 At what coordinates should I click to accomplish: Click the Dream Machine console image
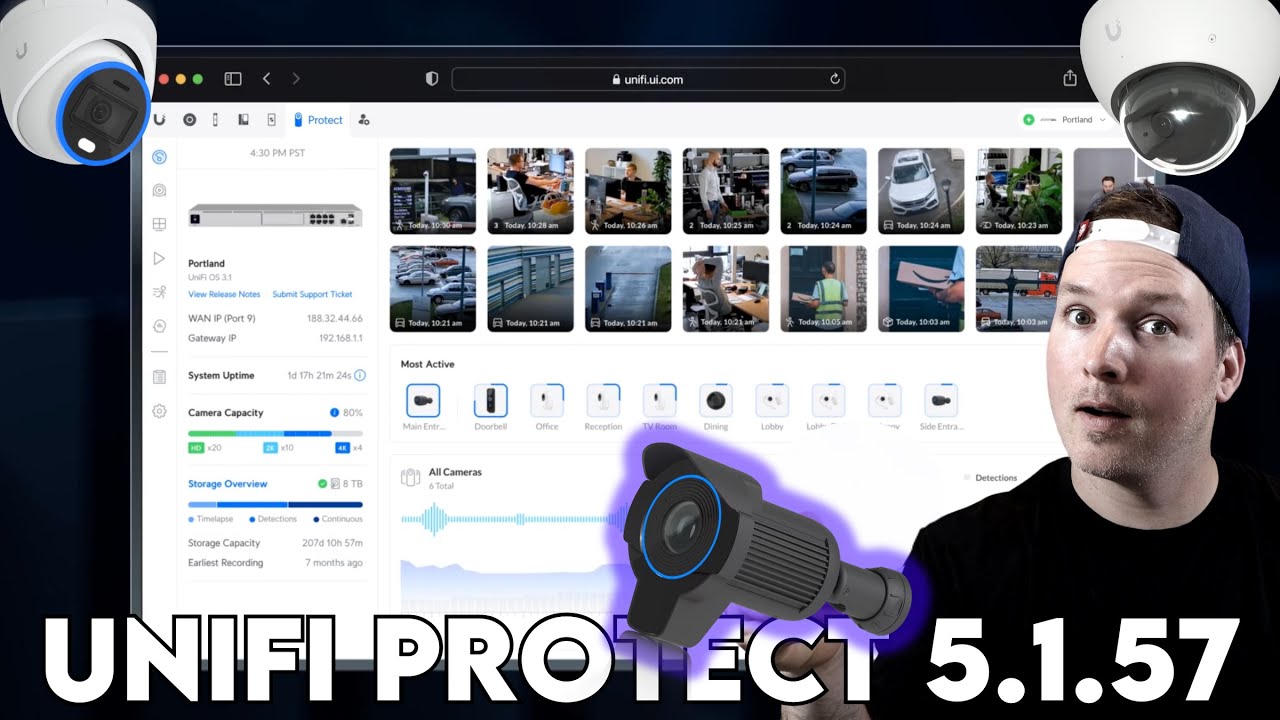(x=275, y=215)
